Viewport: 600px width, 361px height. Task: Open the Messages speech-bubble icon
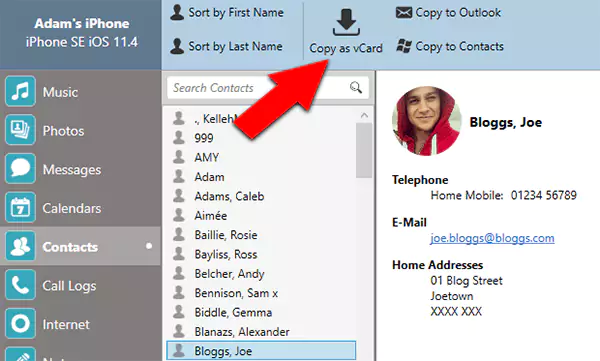(x=20, y=169)
